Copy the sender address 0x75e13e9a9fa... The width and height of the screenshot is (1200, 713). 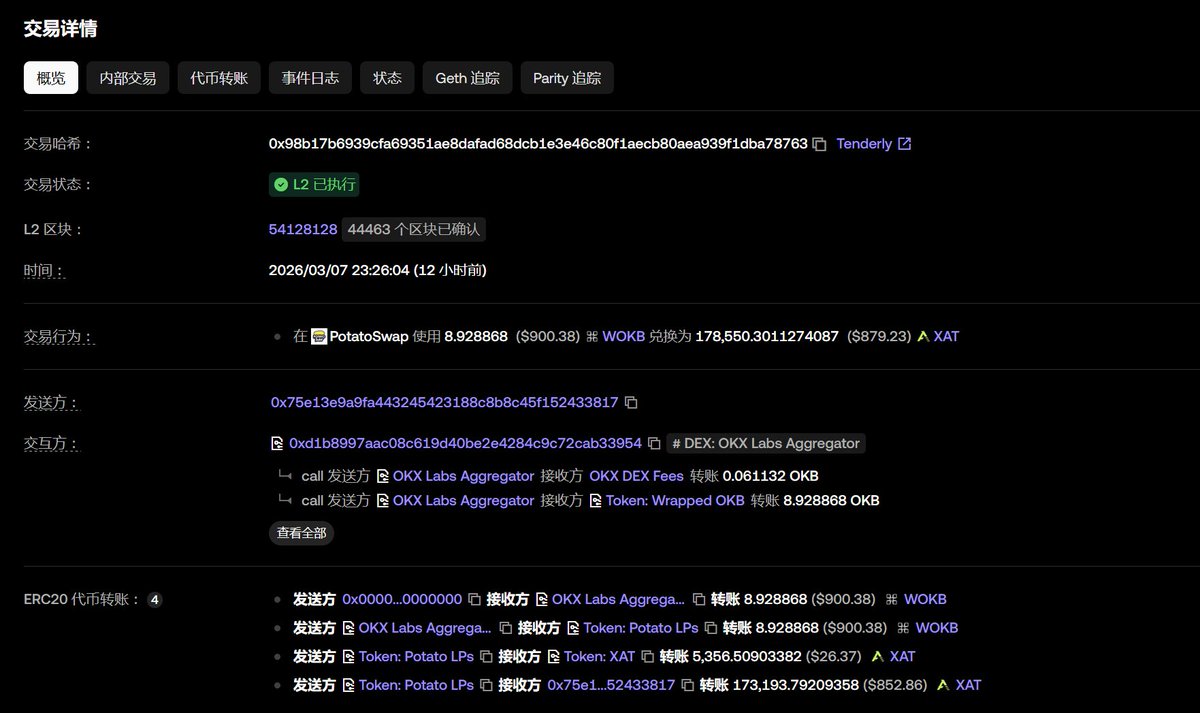tap(630, 401)
